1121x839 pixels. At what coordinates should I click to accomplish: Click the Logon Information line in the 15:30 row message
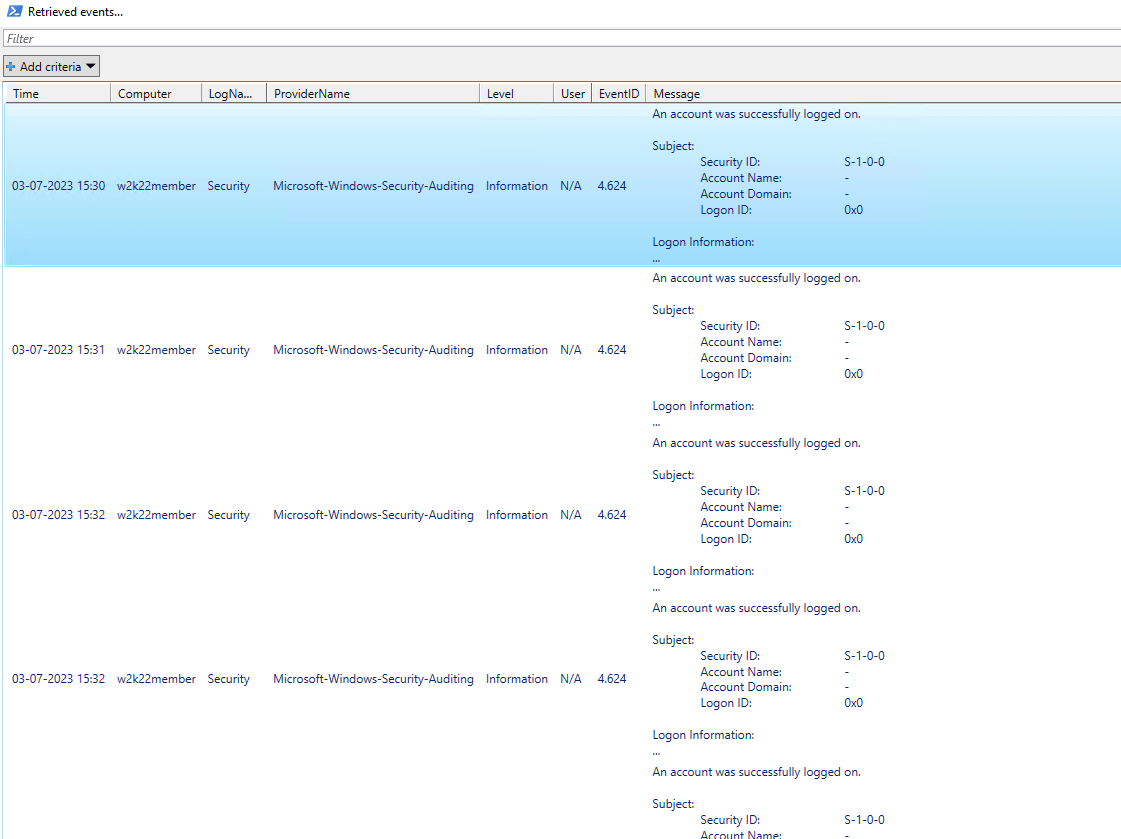tap(703, 242)
